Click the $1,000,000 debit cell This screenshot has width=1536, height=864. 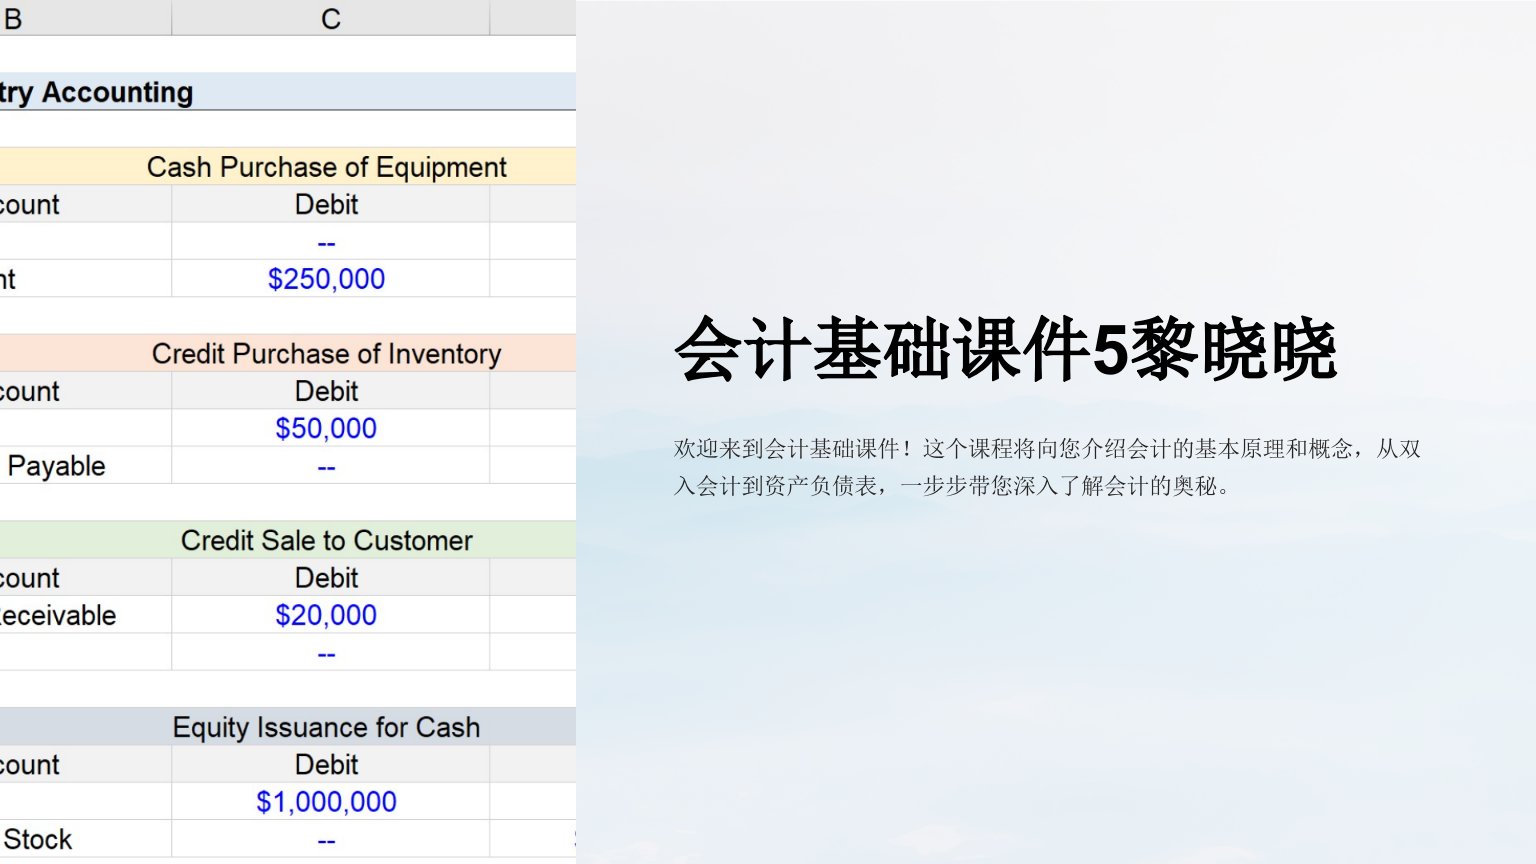(x=331, y=802)
